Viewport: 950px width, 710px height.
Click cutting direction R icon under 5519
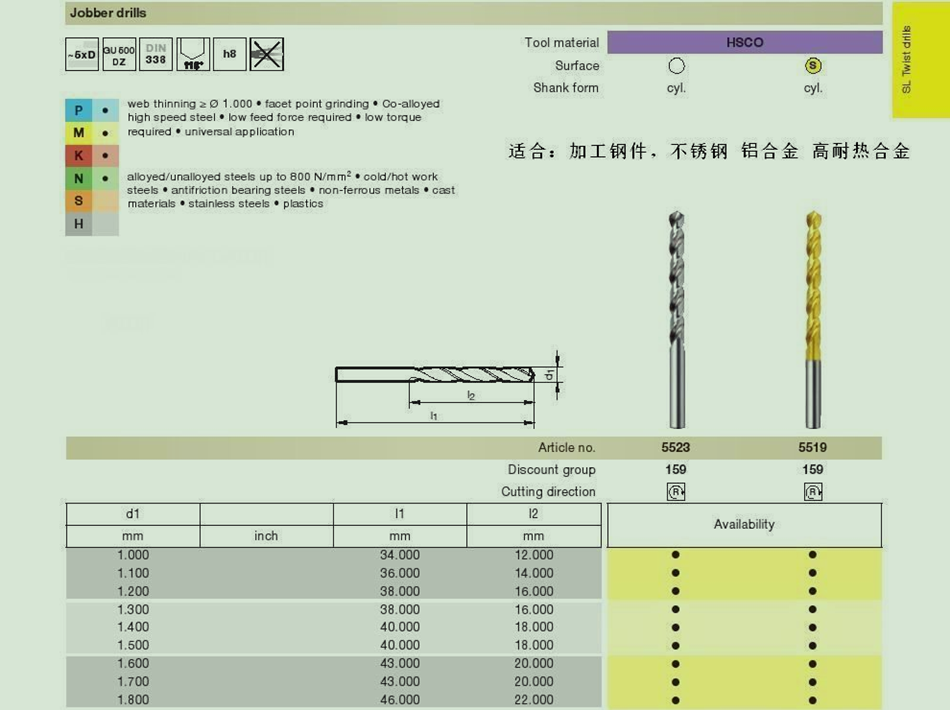pyautogui.click(x=813, y=491)
